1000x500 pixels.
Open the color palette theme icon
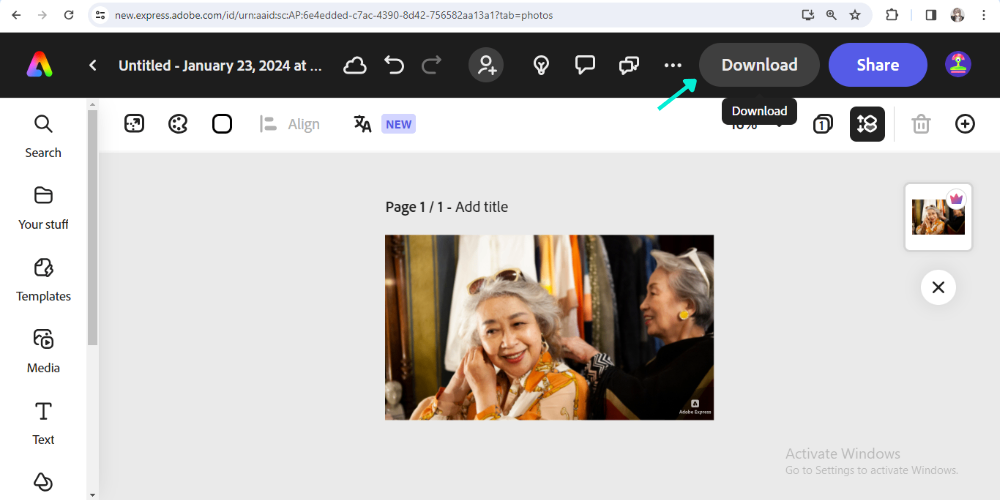(x=178, y=124)
